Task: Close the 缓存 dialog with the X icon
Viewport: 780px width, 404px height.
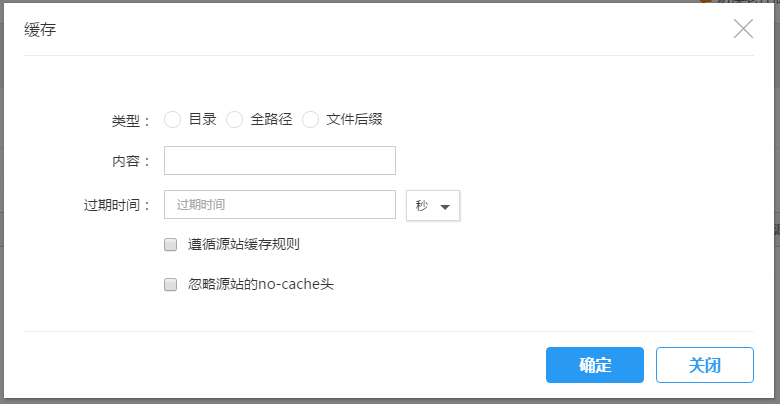Action: click(x=743, y=29)
